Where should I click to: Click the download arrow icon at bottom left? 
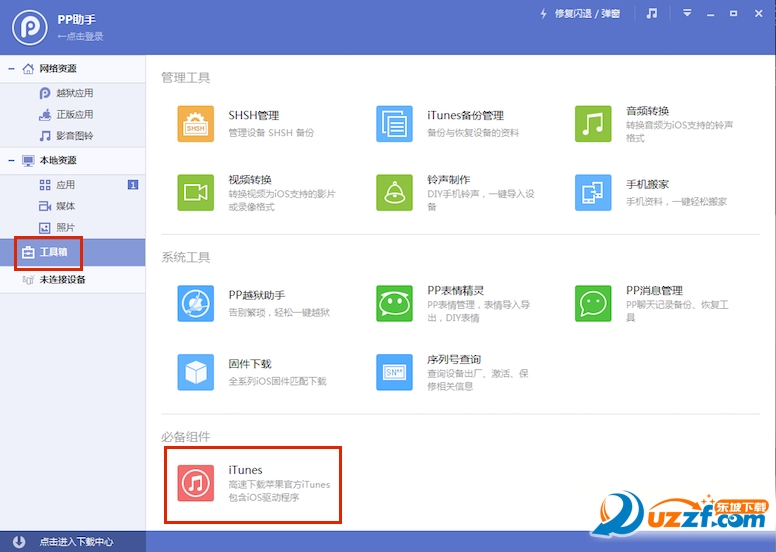[19, 542]
